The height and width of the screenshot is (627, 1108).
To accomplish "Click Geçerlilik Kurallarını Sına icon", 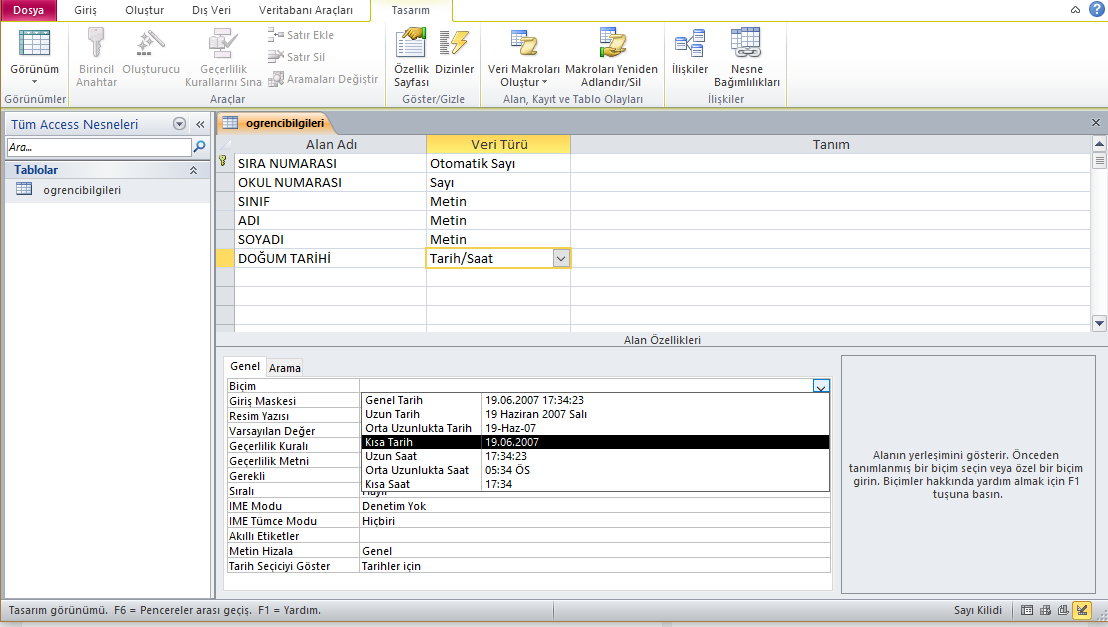I will point(223,44).
